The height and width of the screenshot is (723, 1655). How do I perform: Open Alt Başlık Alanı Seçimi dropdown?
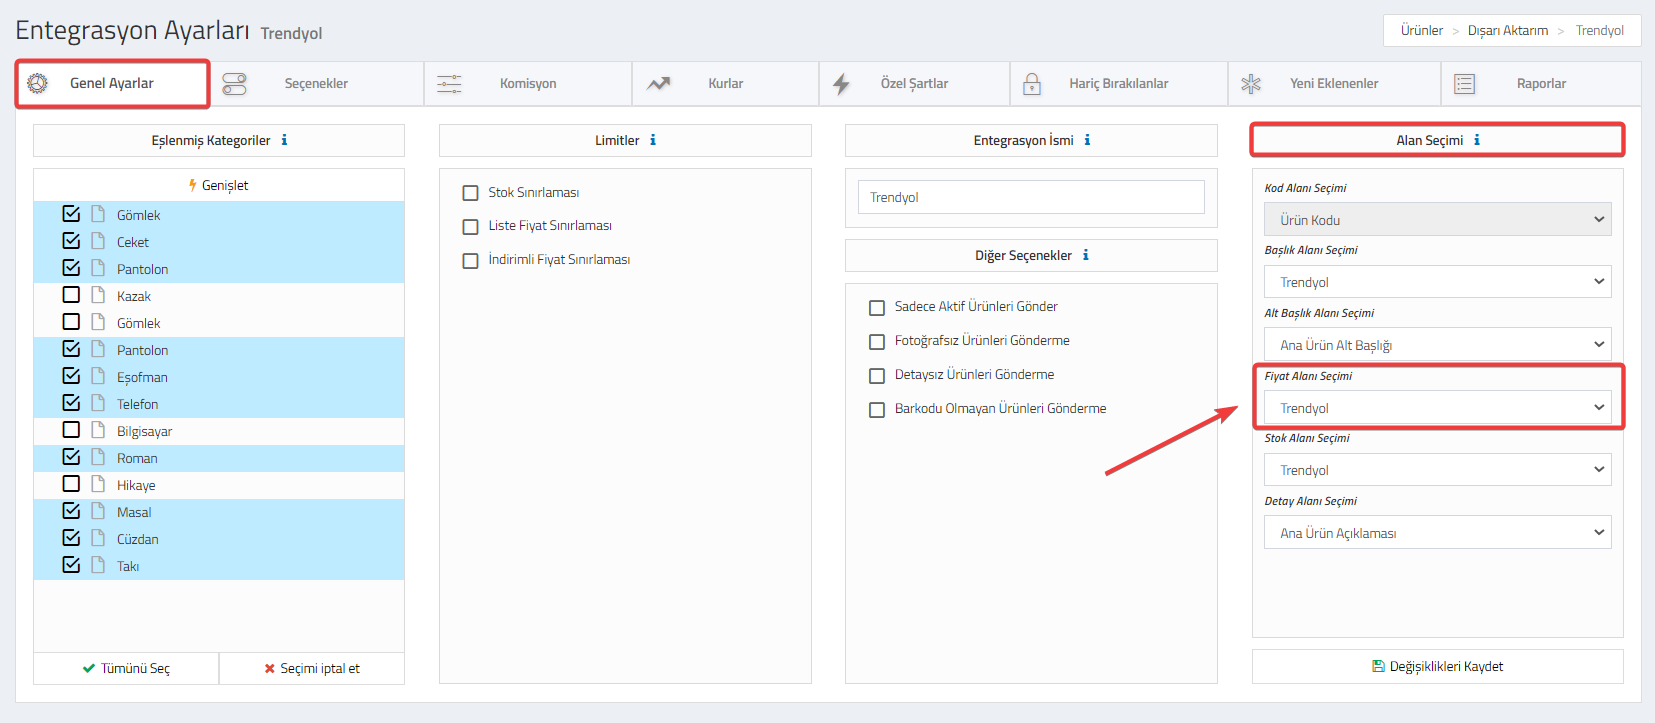pyautogui.click(x=1437, y=345)
